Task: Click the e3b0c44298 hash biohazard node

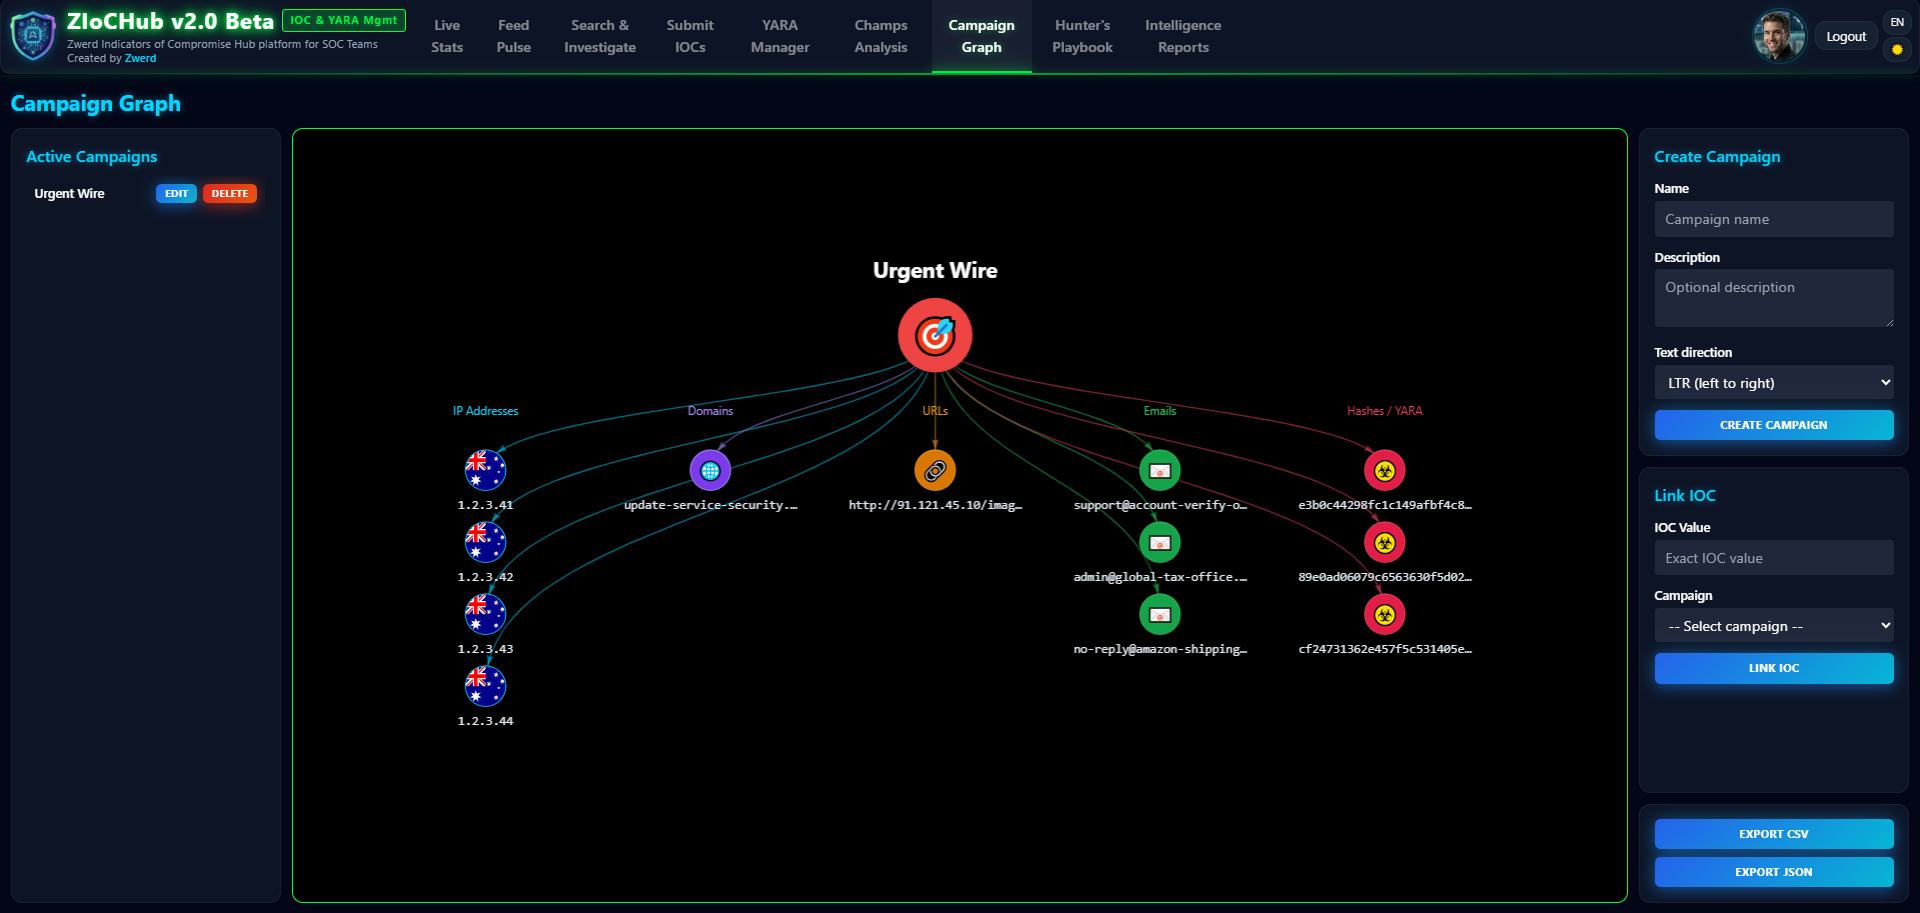Action: pyautogui.click(x=1384, y=470)
